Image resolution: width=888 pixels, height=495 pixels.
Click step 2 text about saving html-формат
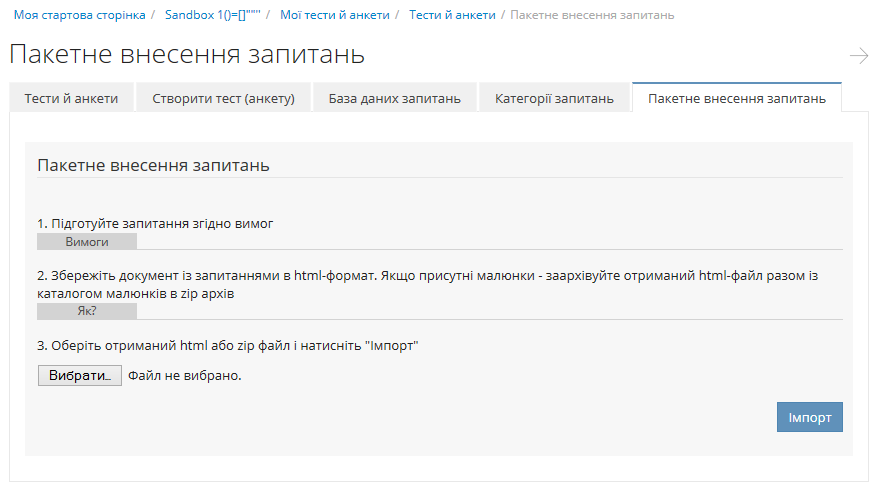click(x=427, y=284)
